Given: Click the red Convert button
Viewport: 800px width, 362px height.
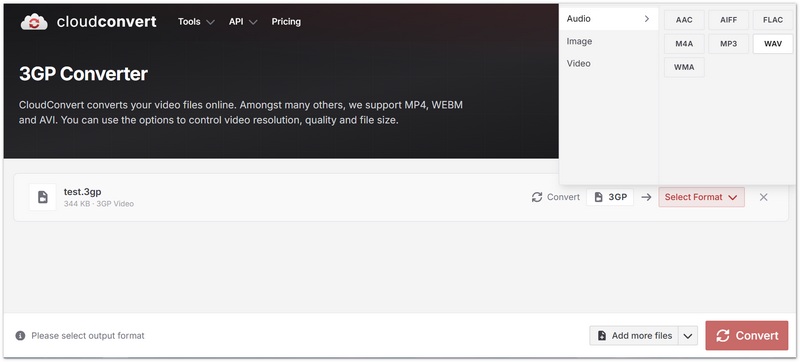Looking at the screenshot, I should [x=747, y=335].
